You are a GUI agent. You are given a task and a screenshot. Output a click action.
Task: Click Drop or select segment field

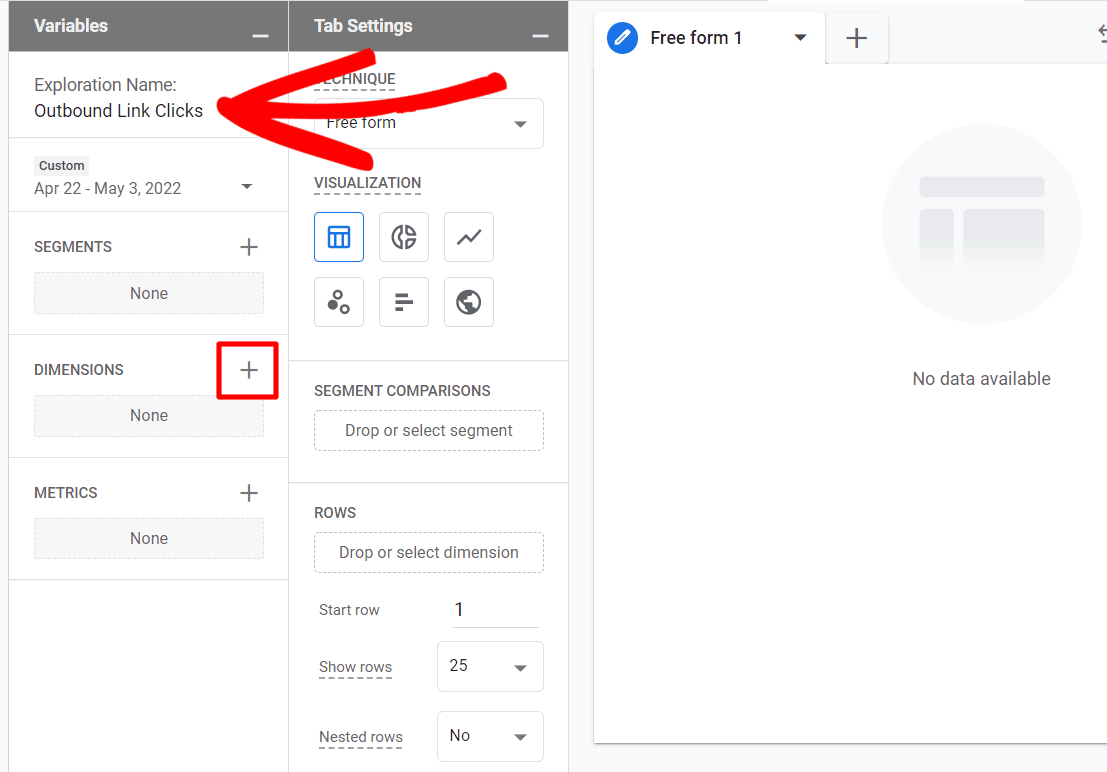click(428, 430)
